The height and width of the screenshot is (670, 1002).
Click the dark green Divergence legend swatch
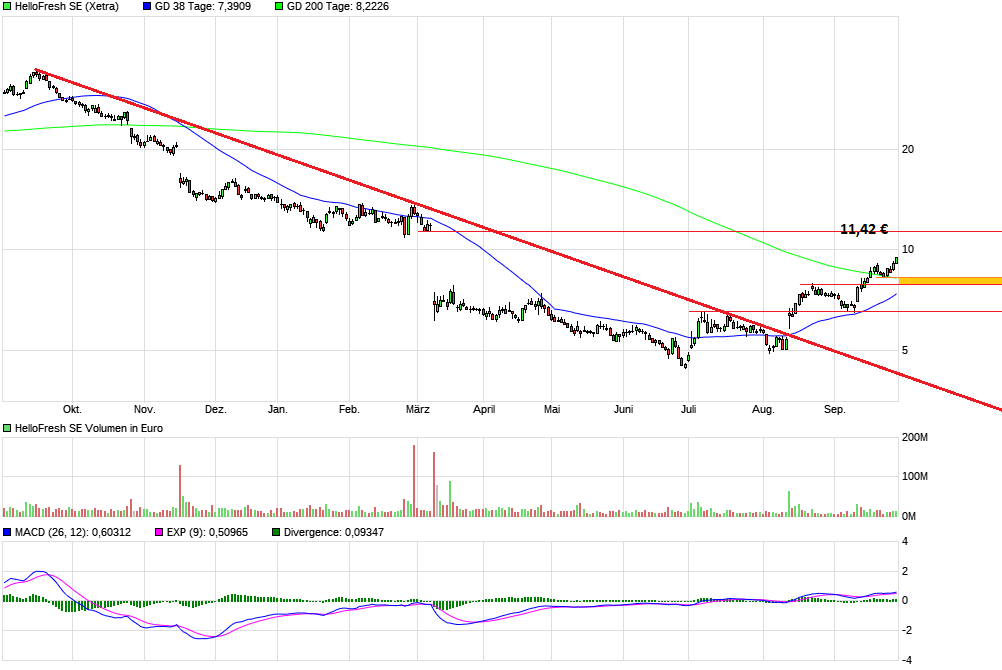[276, 532]
